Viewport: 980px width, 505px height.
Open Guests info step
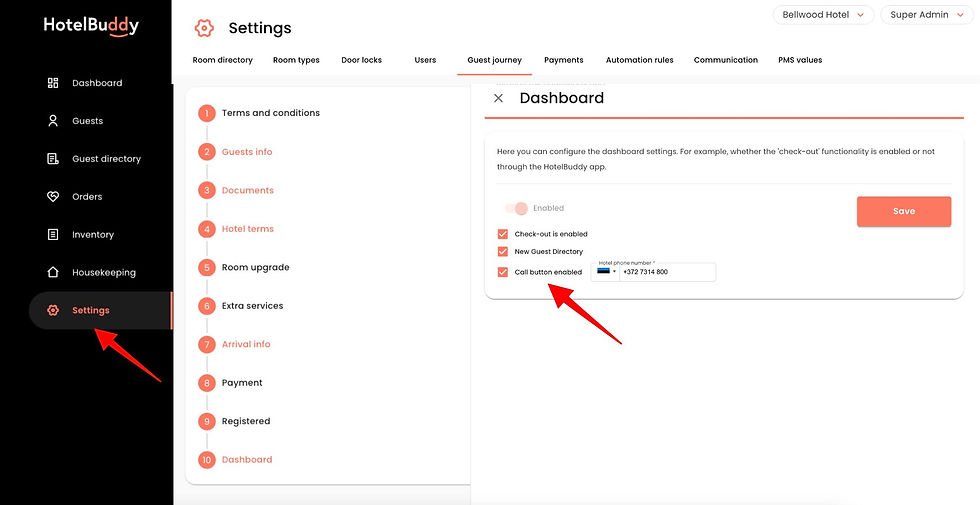point(247,152)
